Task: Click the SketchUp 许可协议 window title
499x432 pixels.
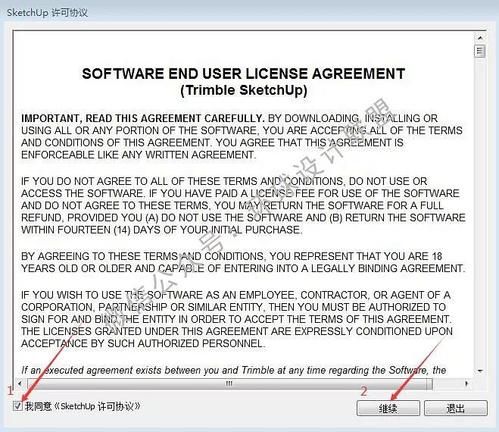Action: (x=47, y=13)
